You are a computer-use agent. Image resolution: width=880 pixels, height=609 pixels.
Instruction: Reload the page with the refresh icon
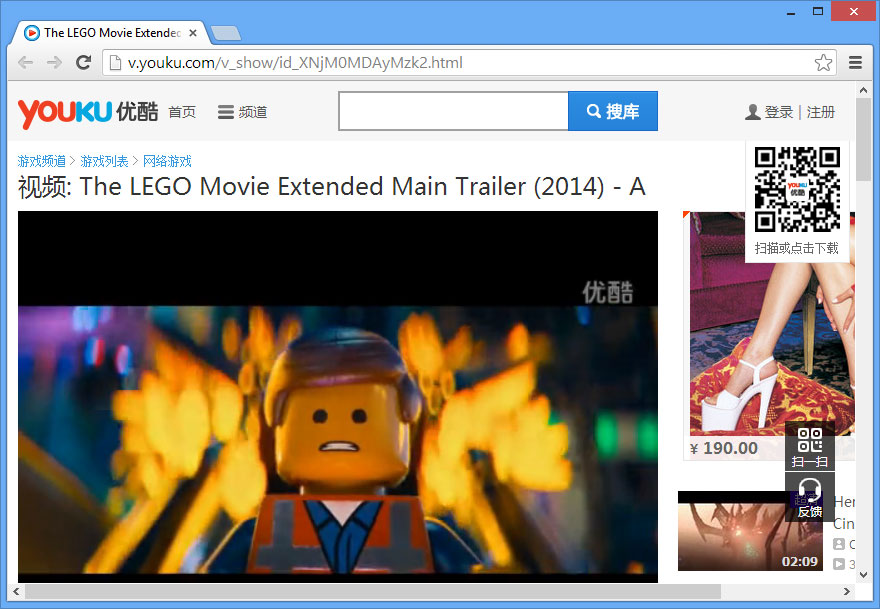coord(84,62)
